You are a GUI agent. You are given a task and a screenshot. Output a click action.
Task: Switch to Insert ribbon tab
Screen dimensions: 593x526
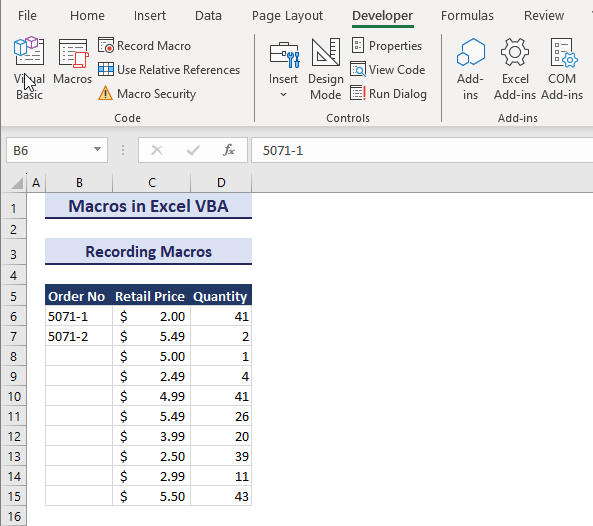click(150, 16)
